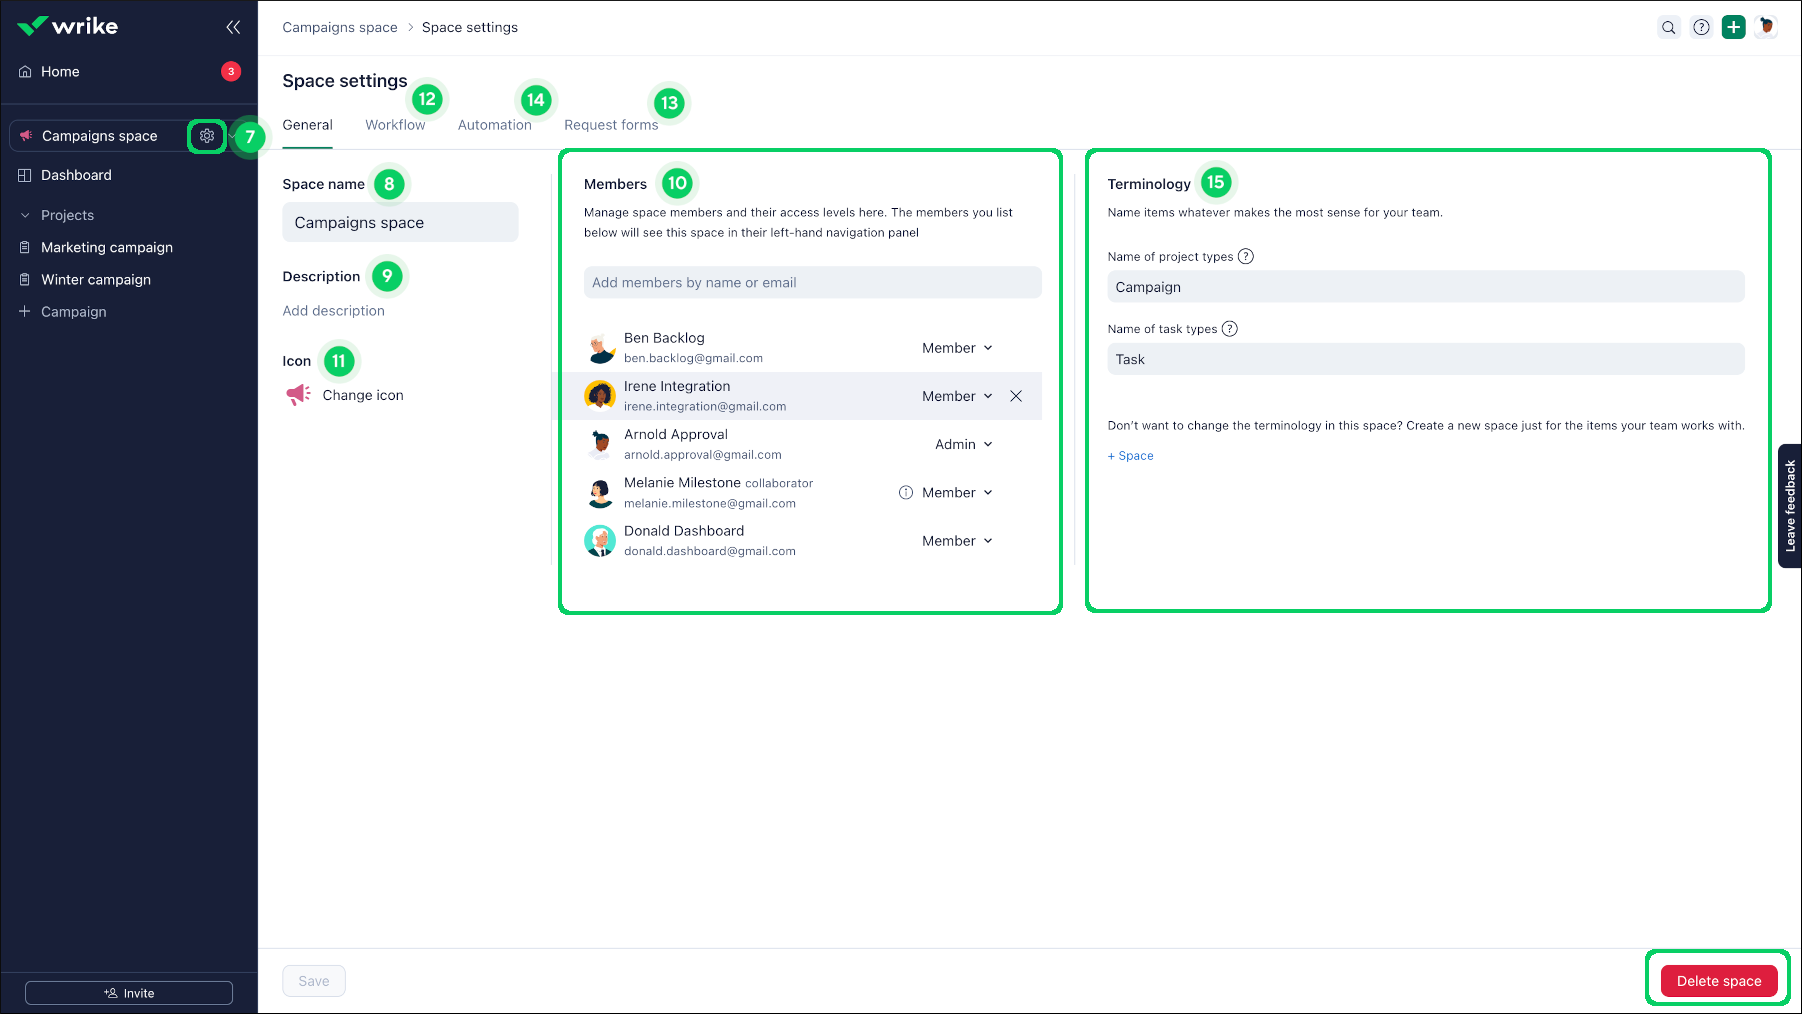Click info icon beside Melanie Milestone's role
The height and width of the screenshot is (1014, 1802).
pyautogui.click(x=906, y=492)
